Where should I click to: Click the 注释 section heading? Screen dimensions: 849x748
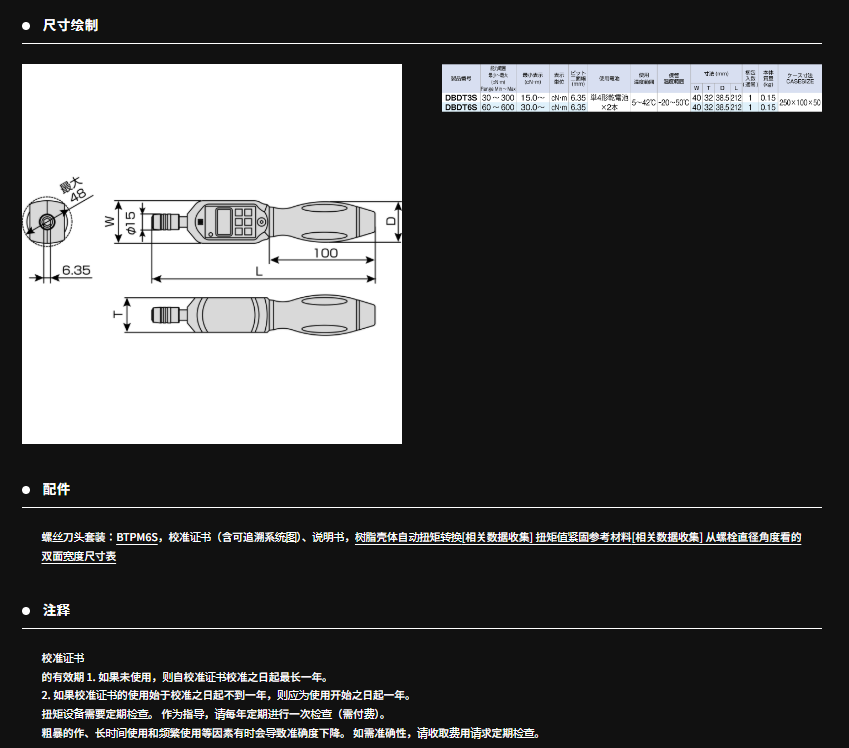[x=56, y=610]
